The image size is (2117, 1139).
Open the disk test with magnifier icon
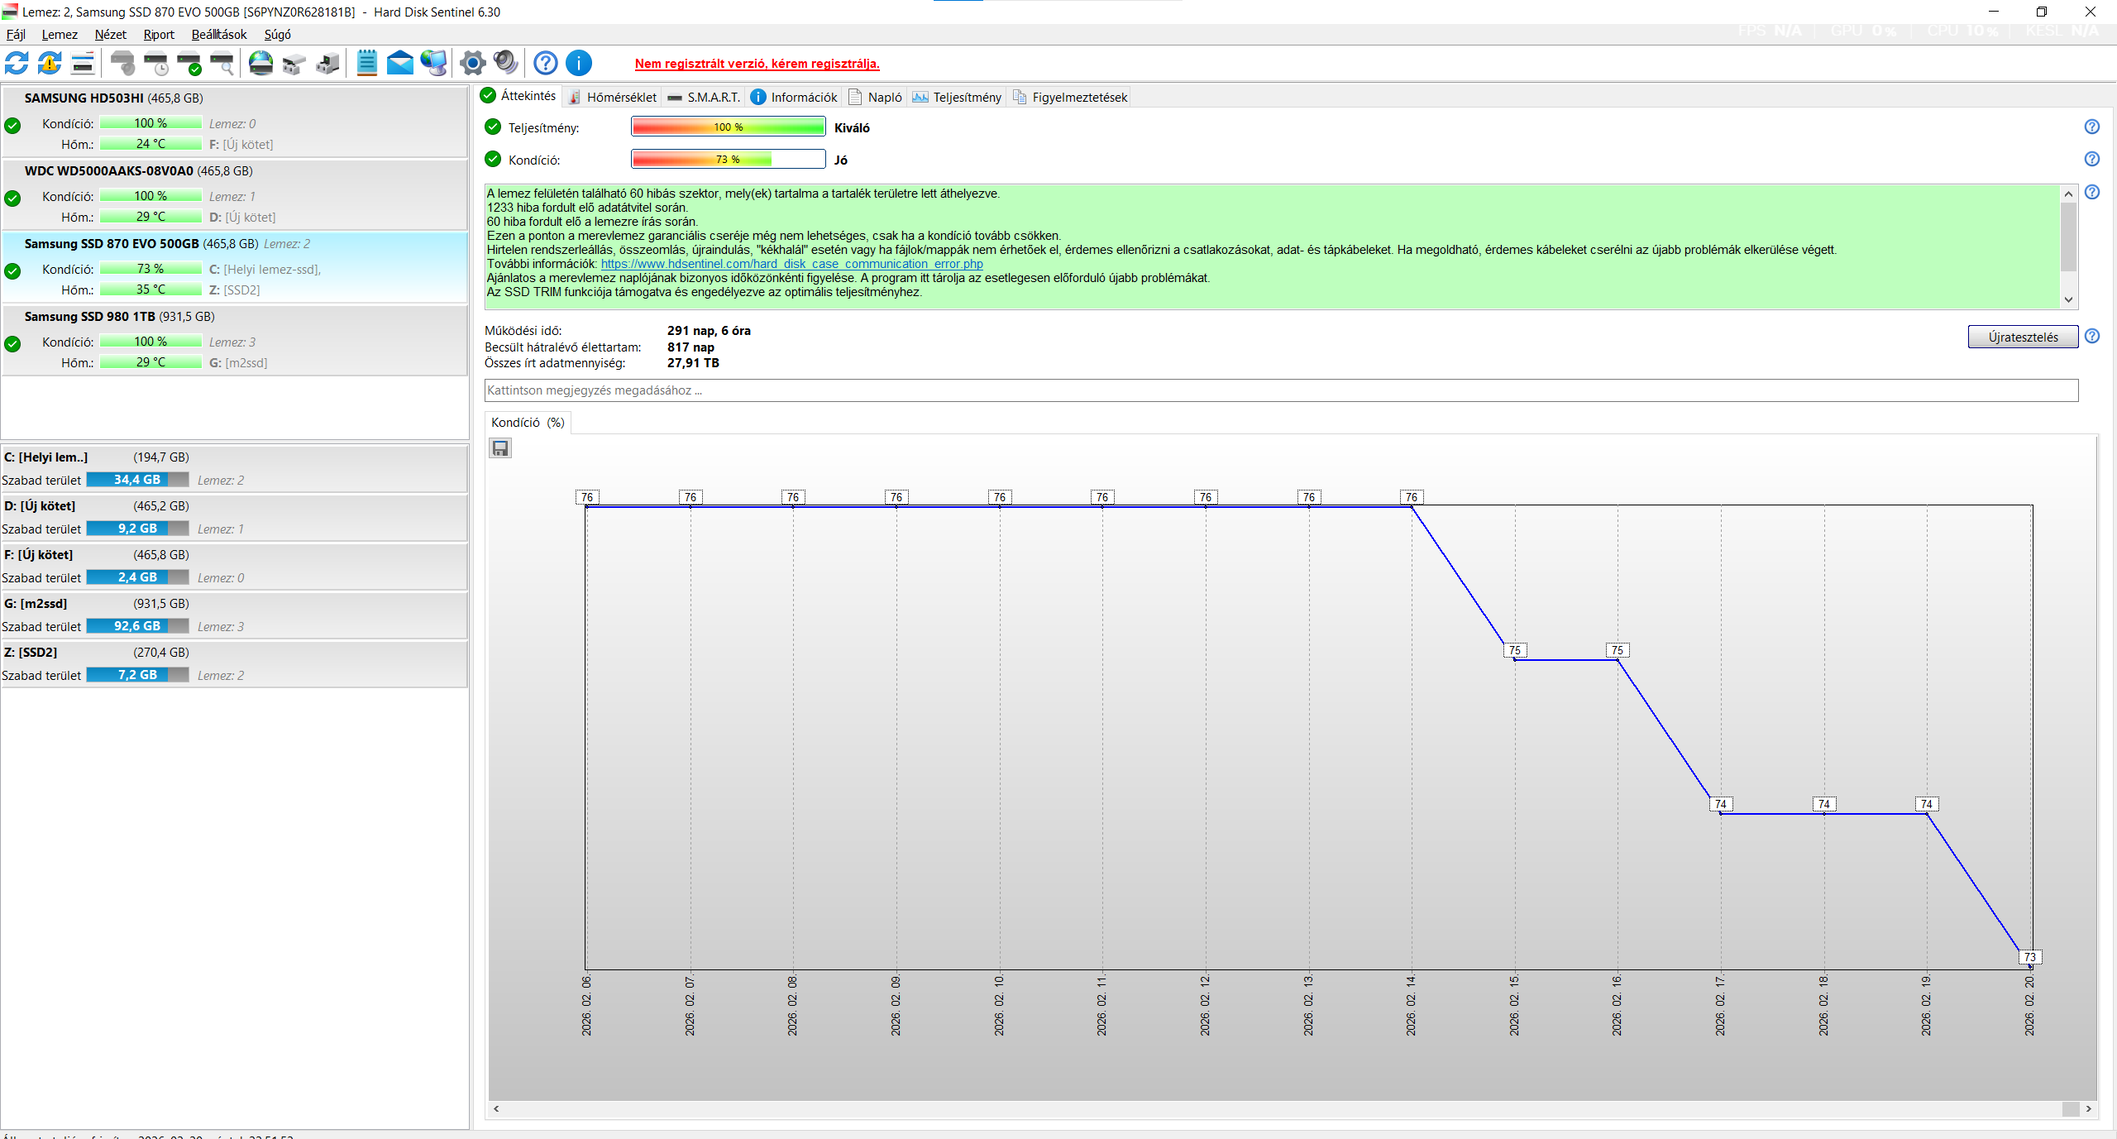pyautogui.click(x=222, y=63)
